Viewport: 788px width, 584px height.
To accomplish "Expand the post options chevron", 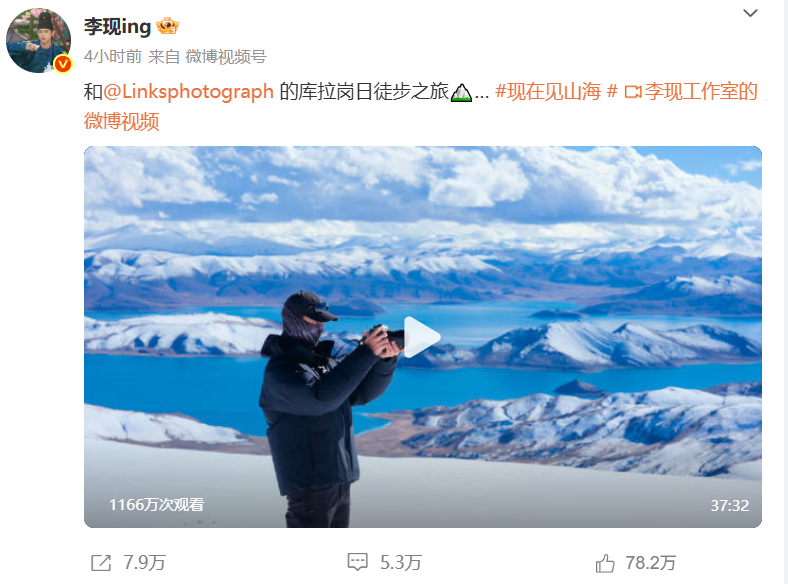I will [x=750, y=13].
